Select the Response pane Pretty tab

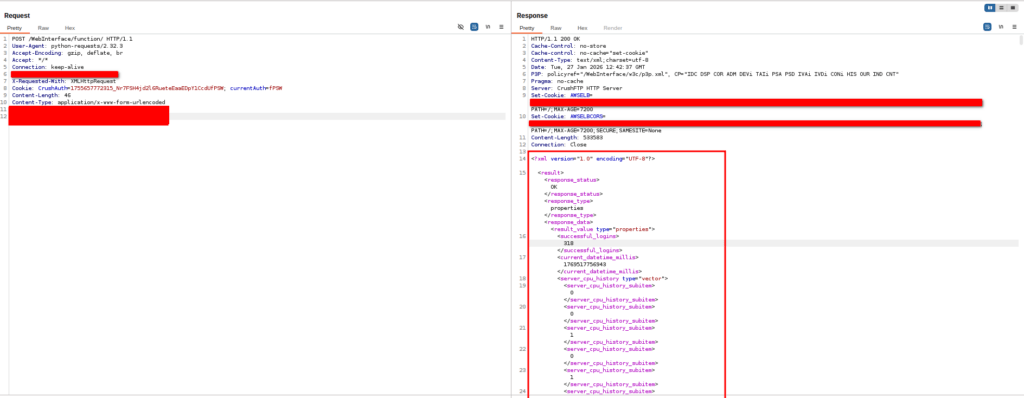527,28
